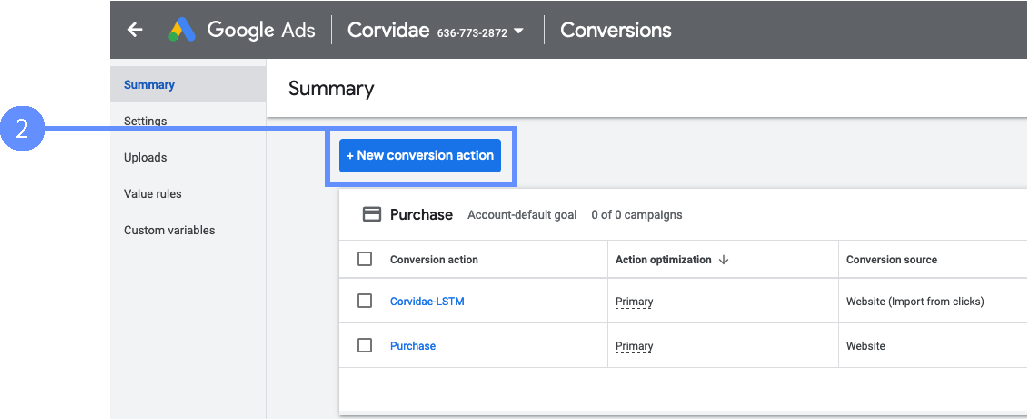
Task: Click Primary status for Corvidae LSTM
Action: pos(634,302)
